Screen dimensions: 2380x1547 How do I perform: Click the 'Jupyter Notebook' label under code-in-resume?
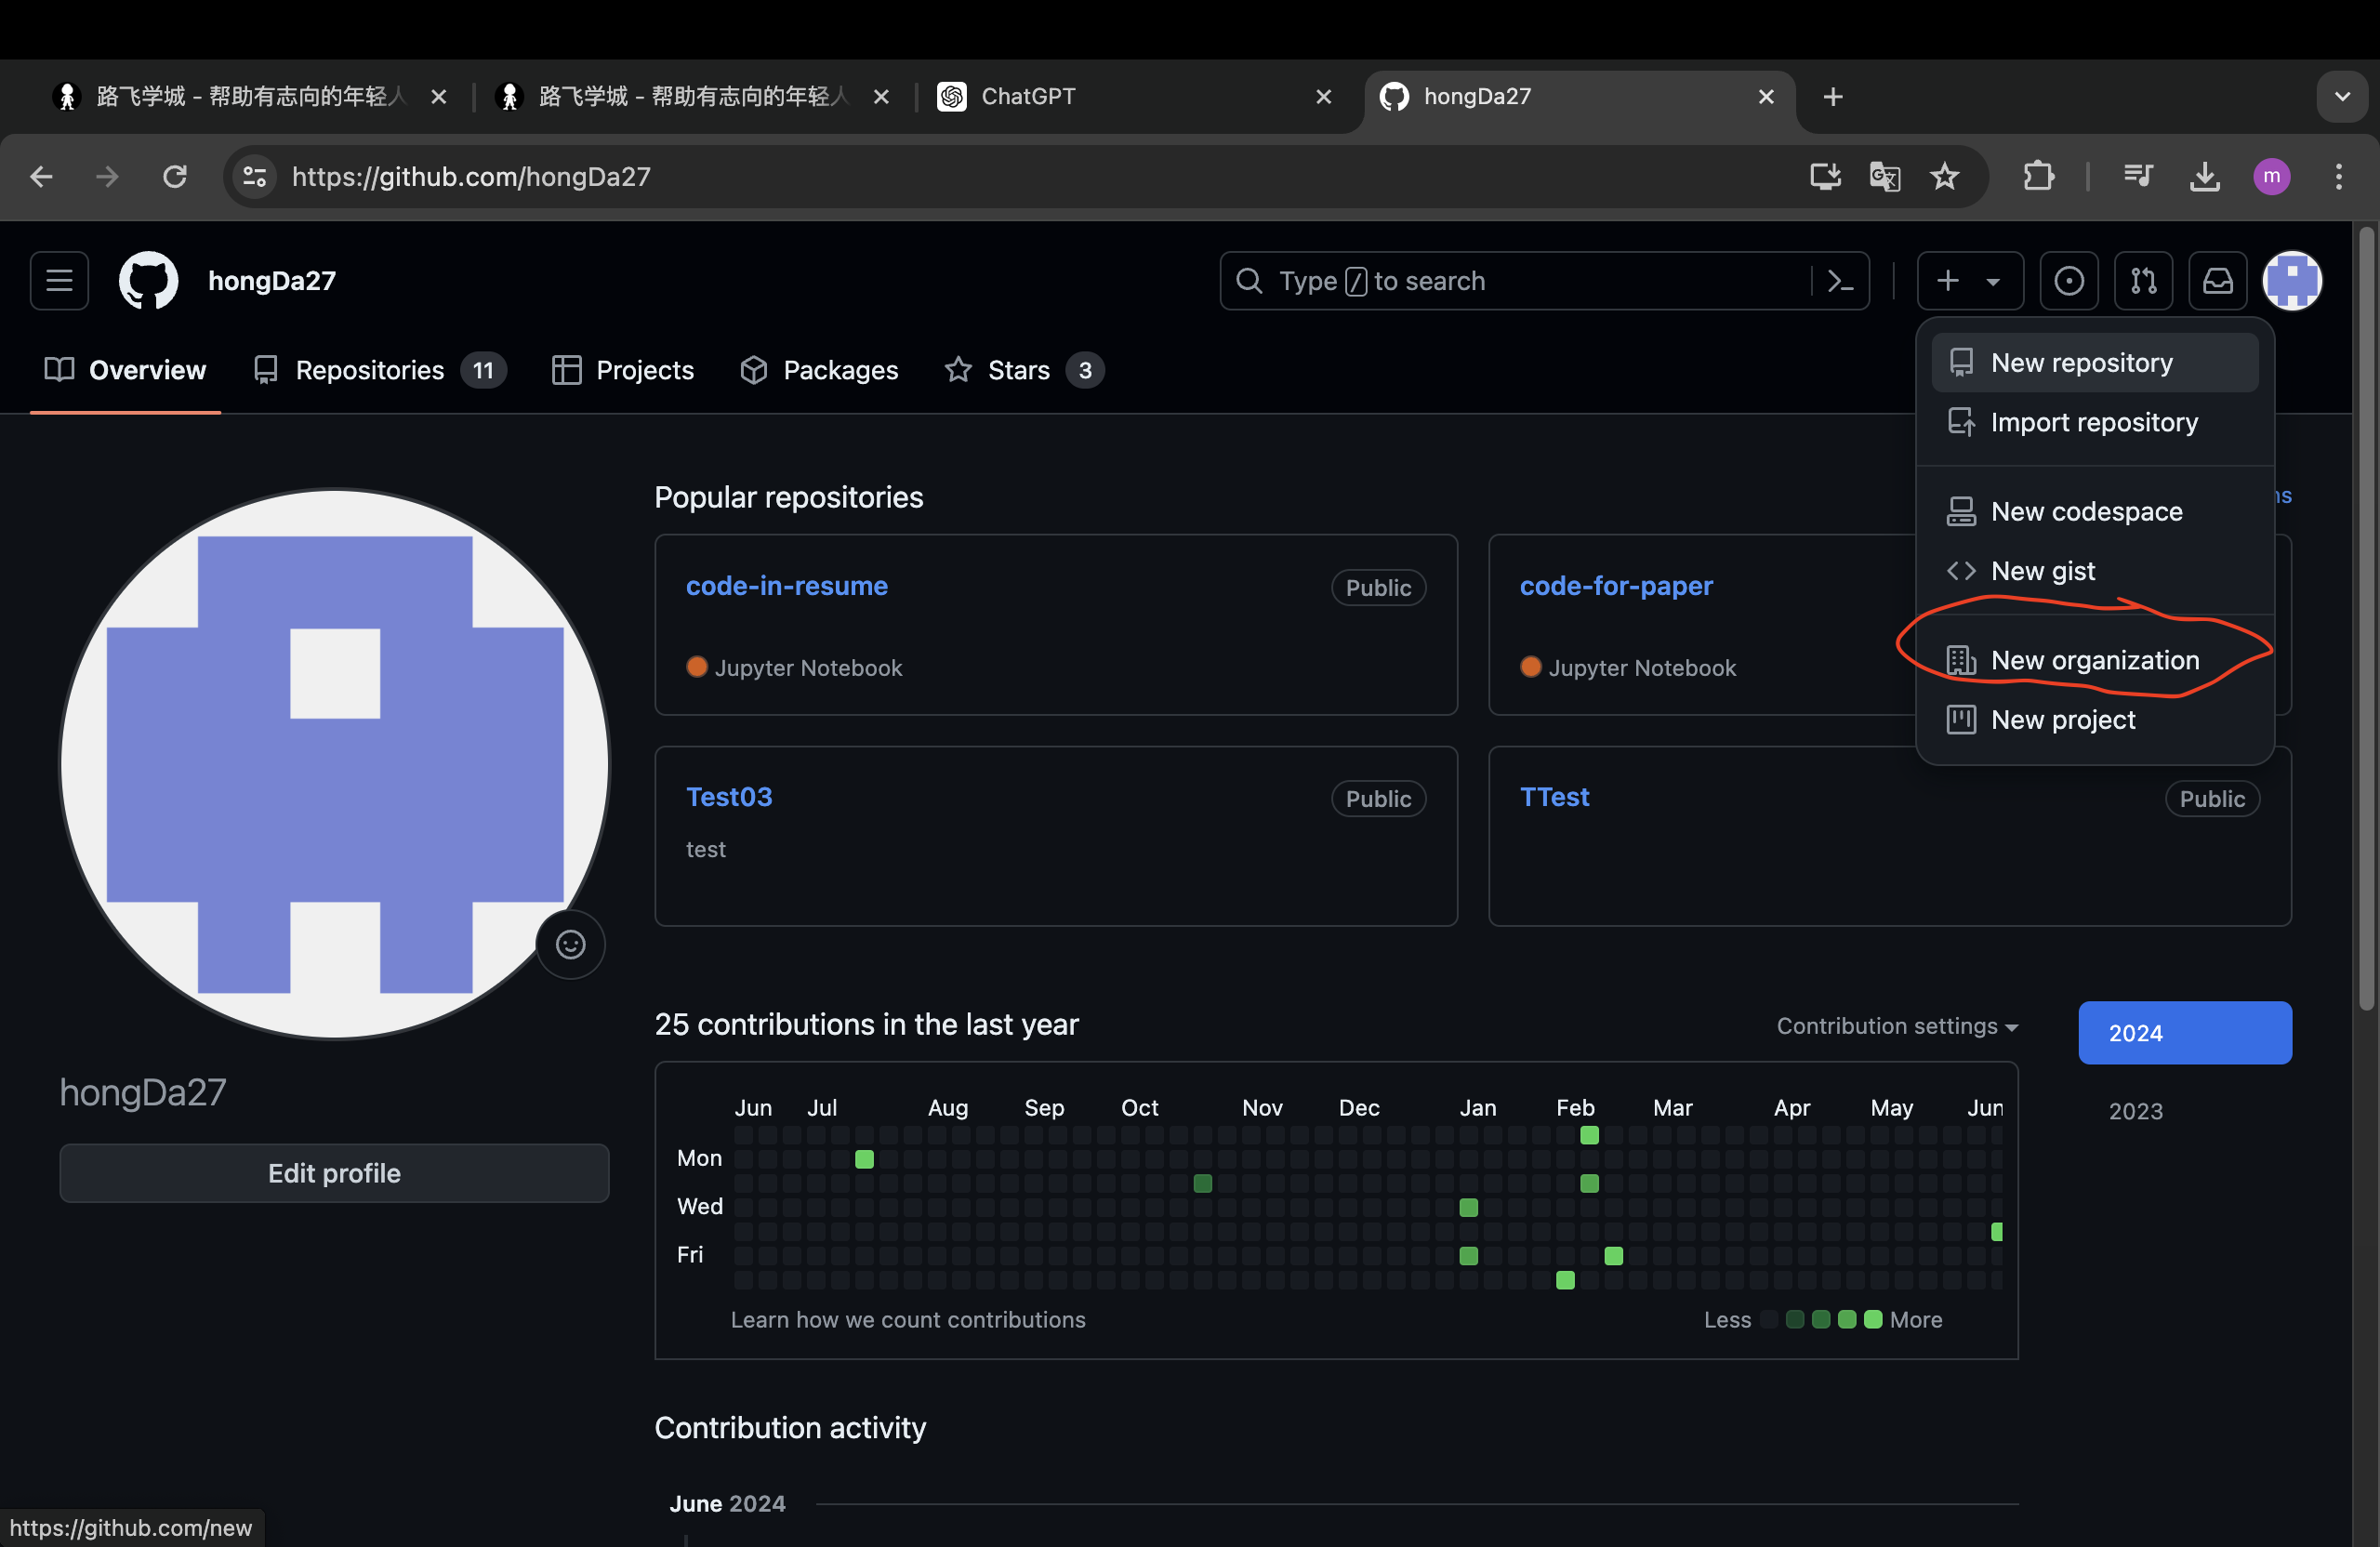coord(808,668)
